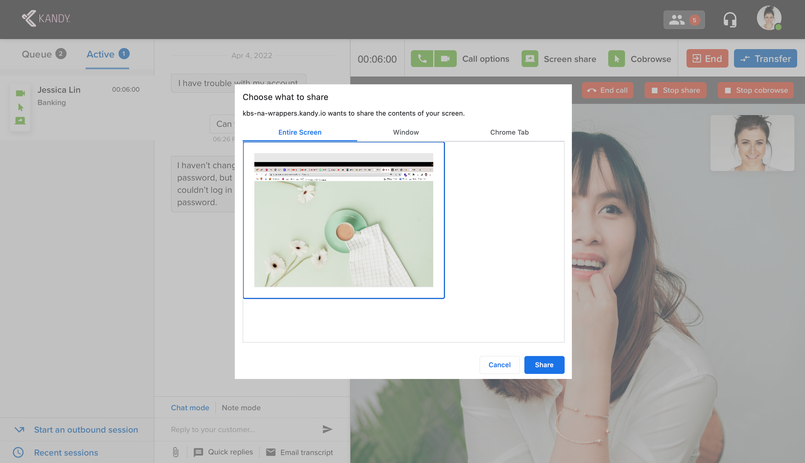Click the green phone call button
The image size is (805, 463).
point(422,59)
